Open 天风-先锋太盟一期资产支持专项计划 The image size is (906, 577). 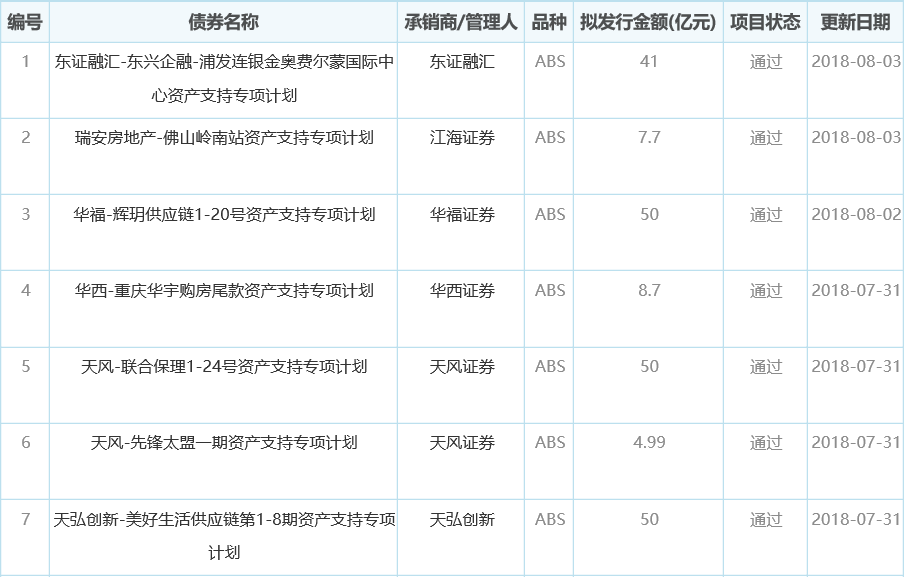(x=224, y=443)
